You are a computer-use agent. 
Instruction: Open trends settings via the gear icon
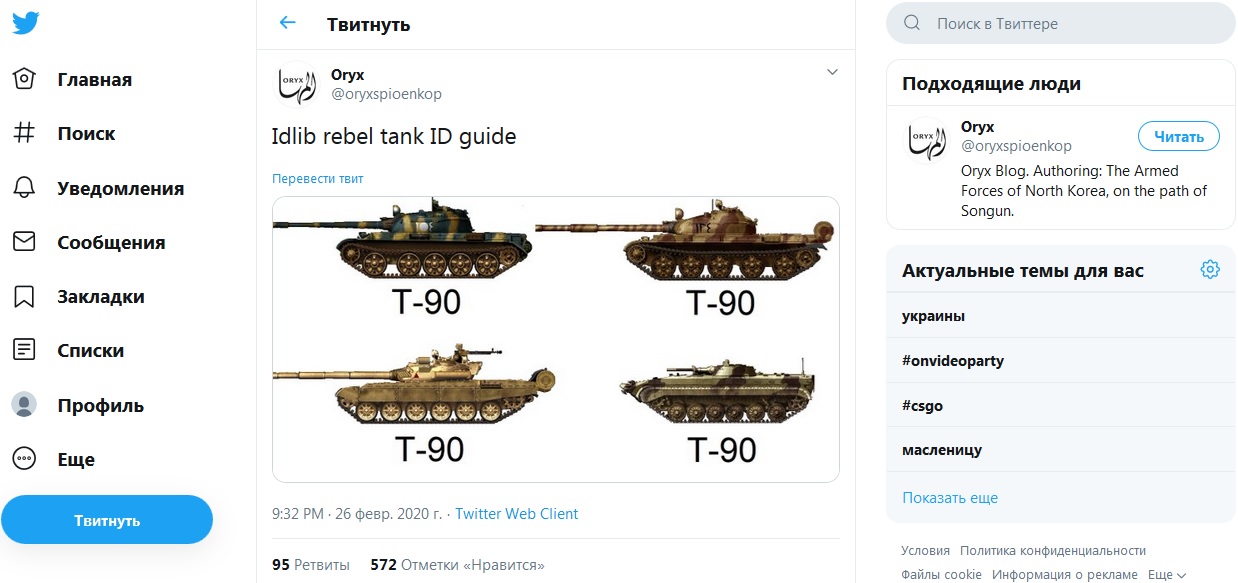click(x=1210, y=270)
